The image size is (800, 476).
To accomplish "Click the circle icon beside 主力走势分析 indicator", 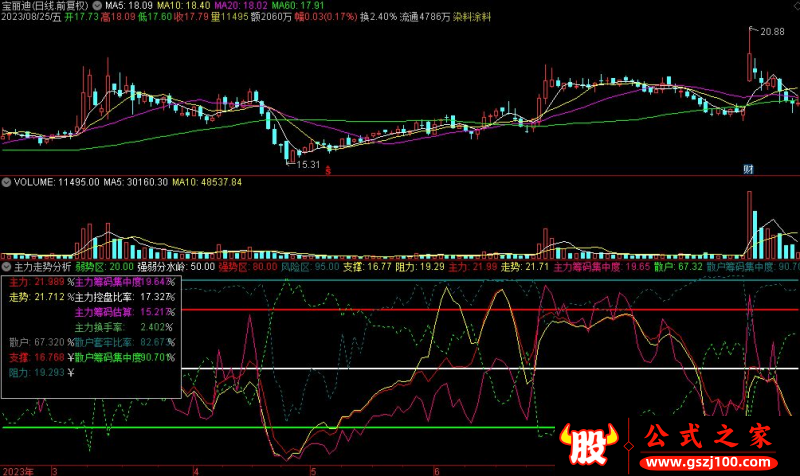I will [x=6, y=267].
